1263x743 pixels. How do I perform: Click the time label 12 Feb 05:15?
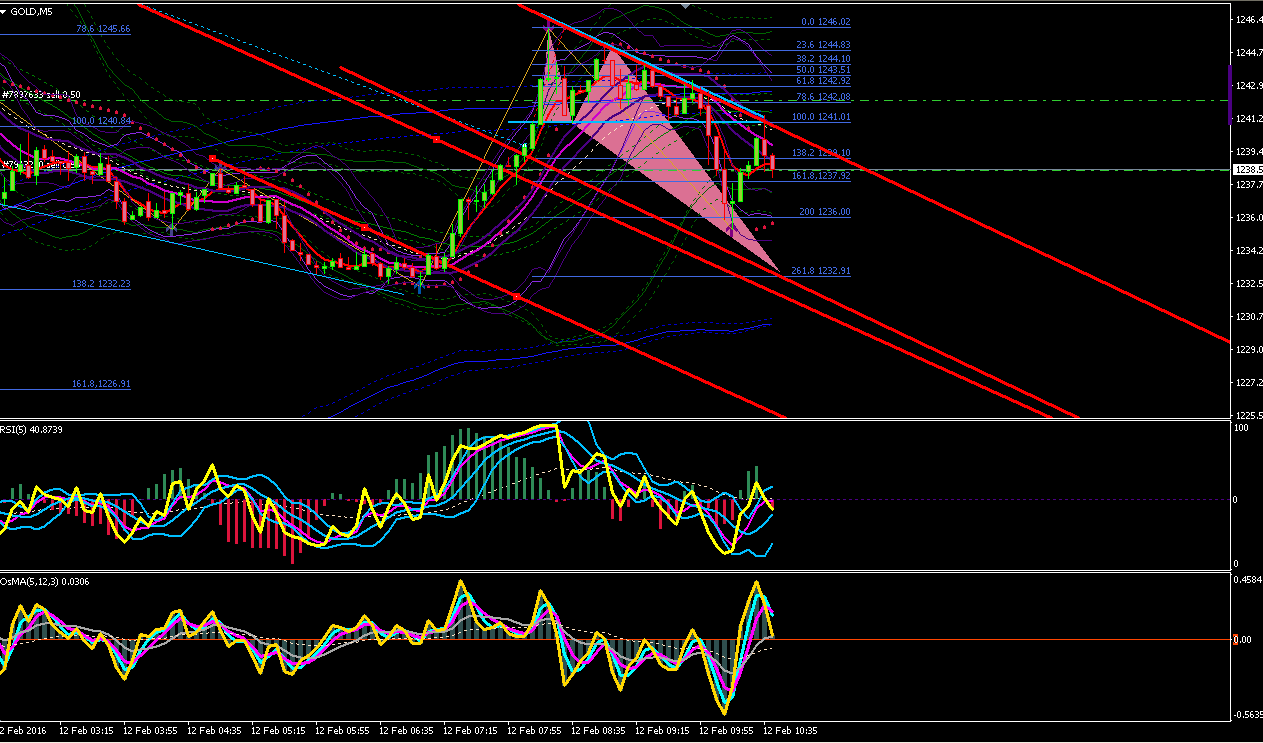tap(278, 732)
